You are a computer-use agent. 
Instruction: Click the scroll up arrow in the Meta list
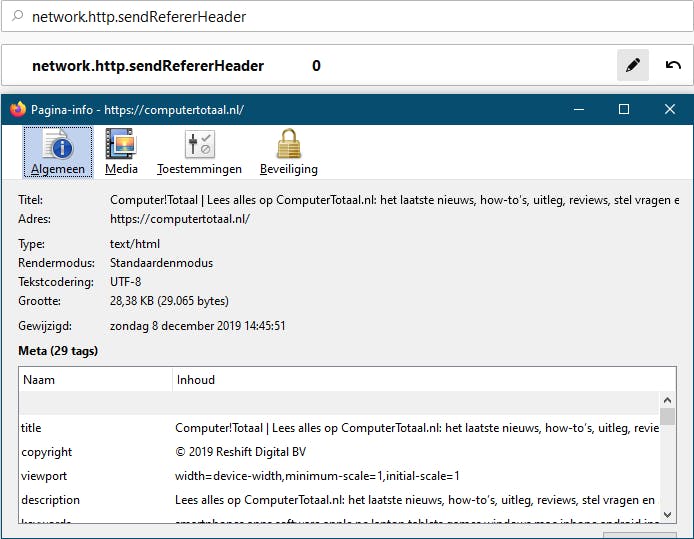point(667,400)
